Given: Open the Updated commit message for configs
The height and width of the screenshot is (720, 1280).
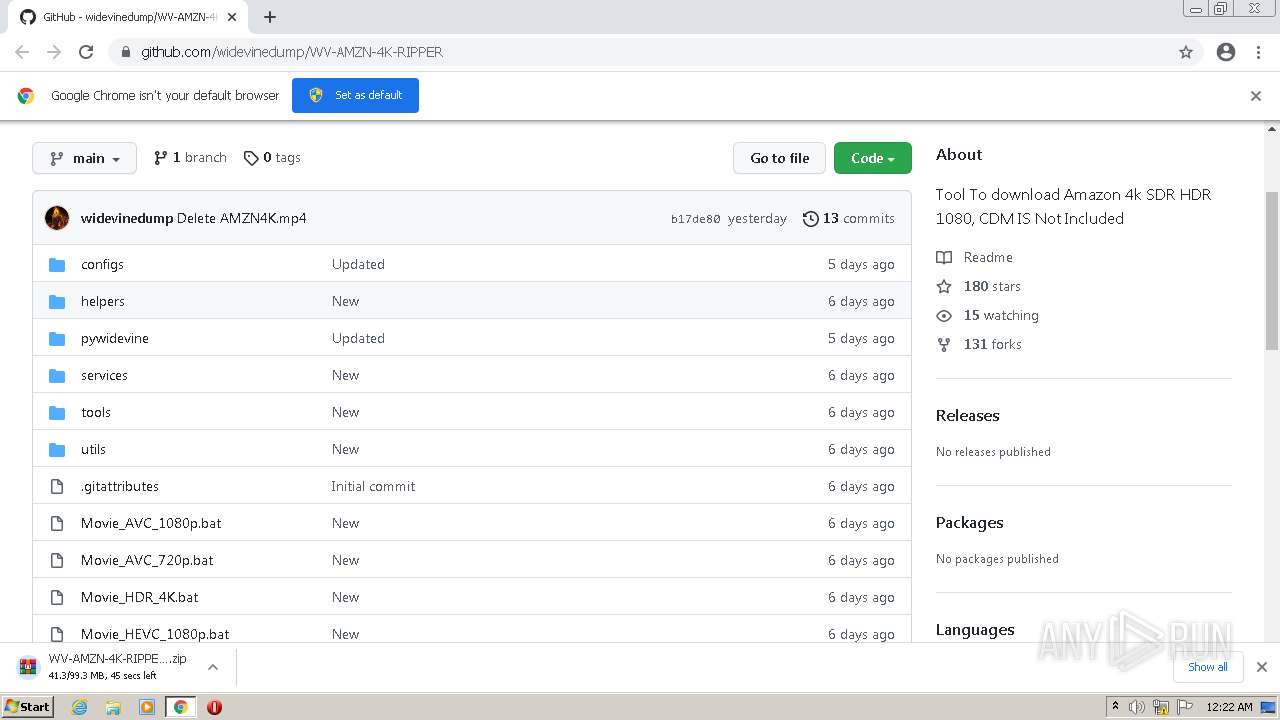Looking at the screenshot, I should (x=358, y=264).
